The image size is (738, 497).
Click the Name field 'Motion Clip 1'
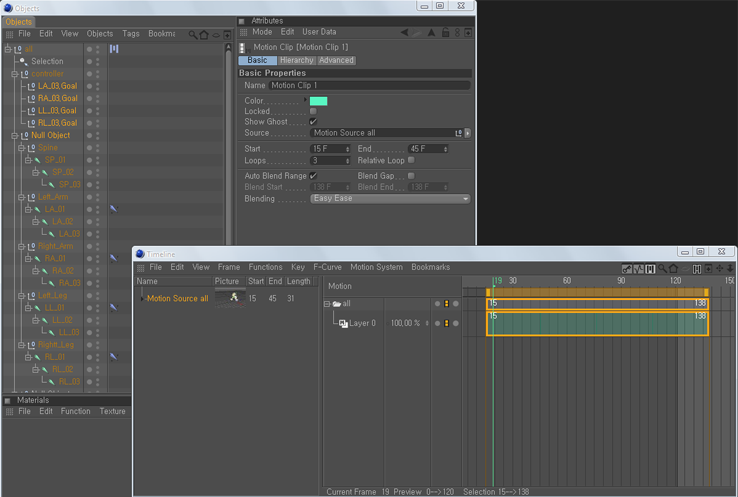click(x=369, y=85)
